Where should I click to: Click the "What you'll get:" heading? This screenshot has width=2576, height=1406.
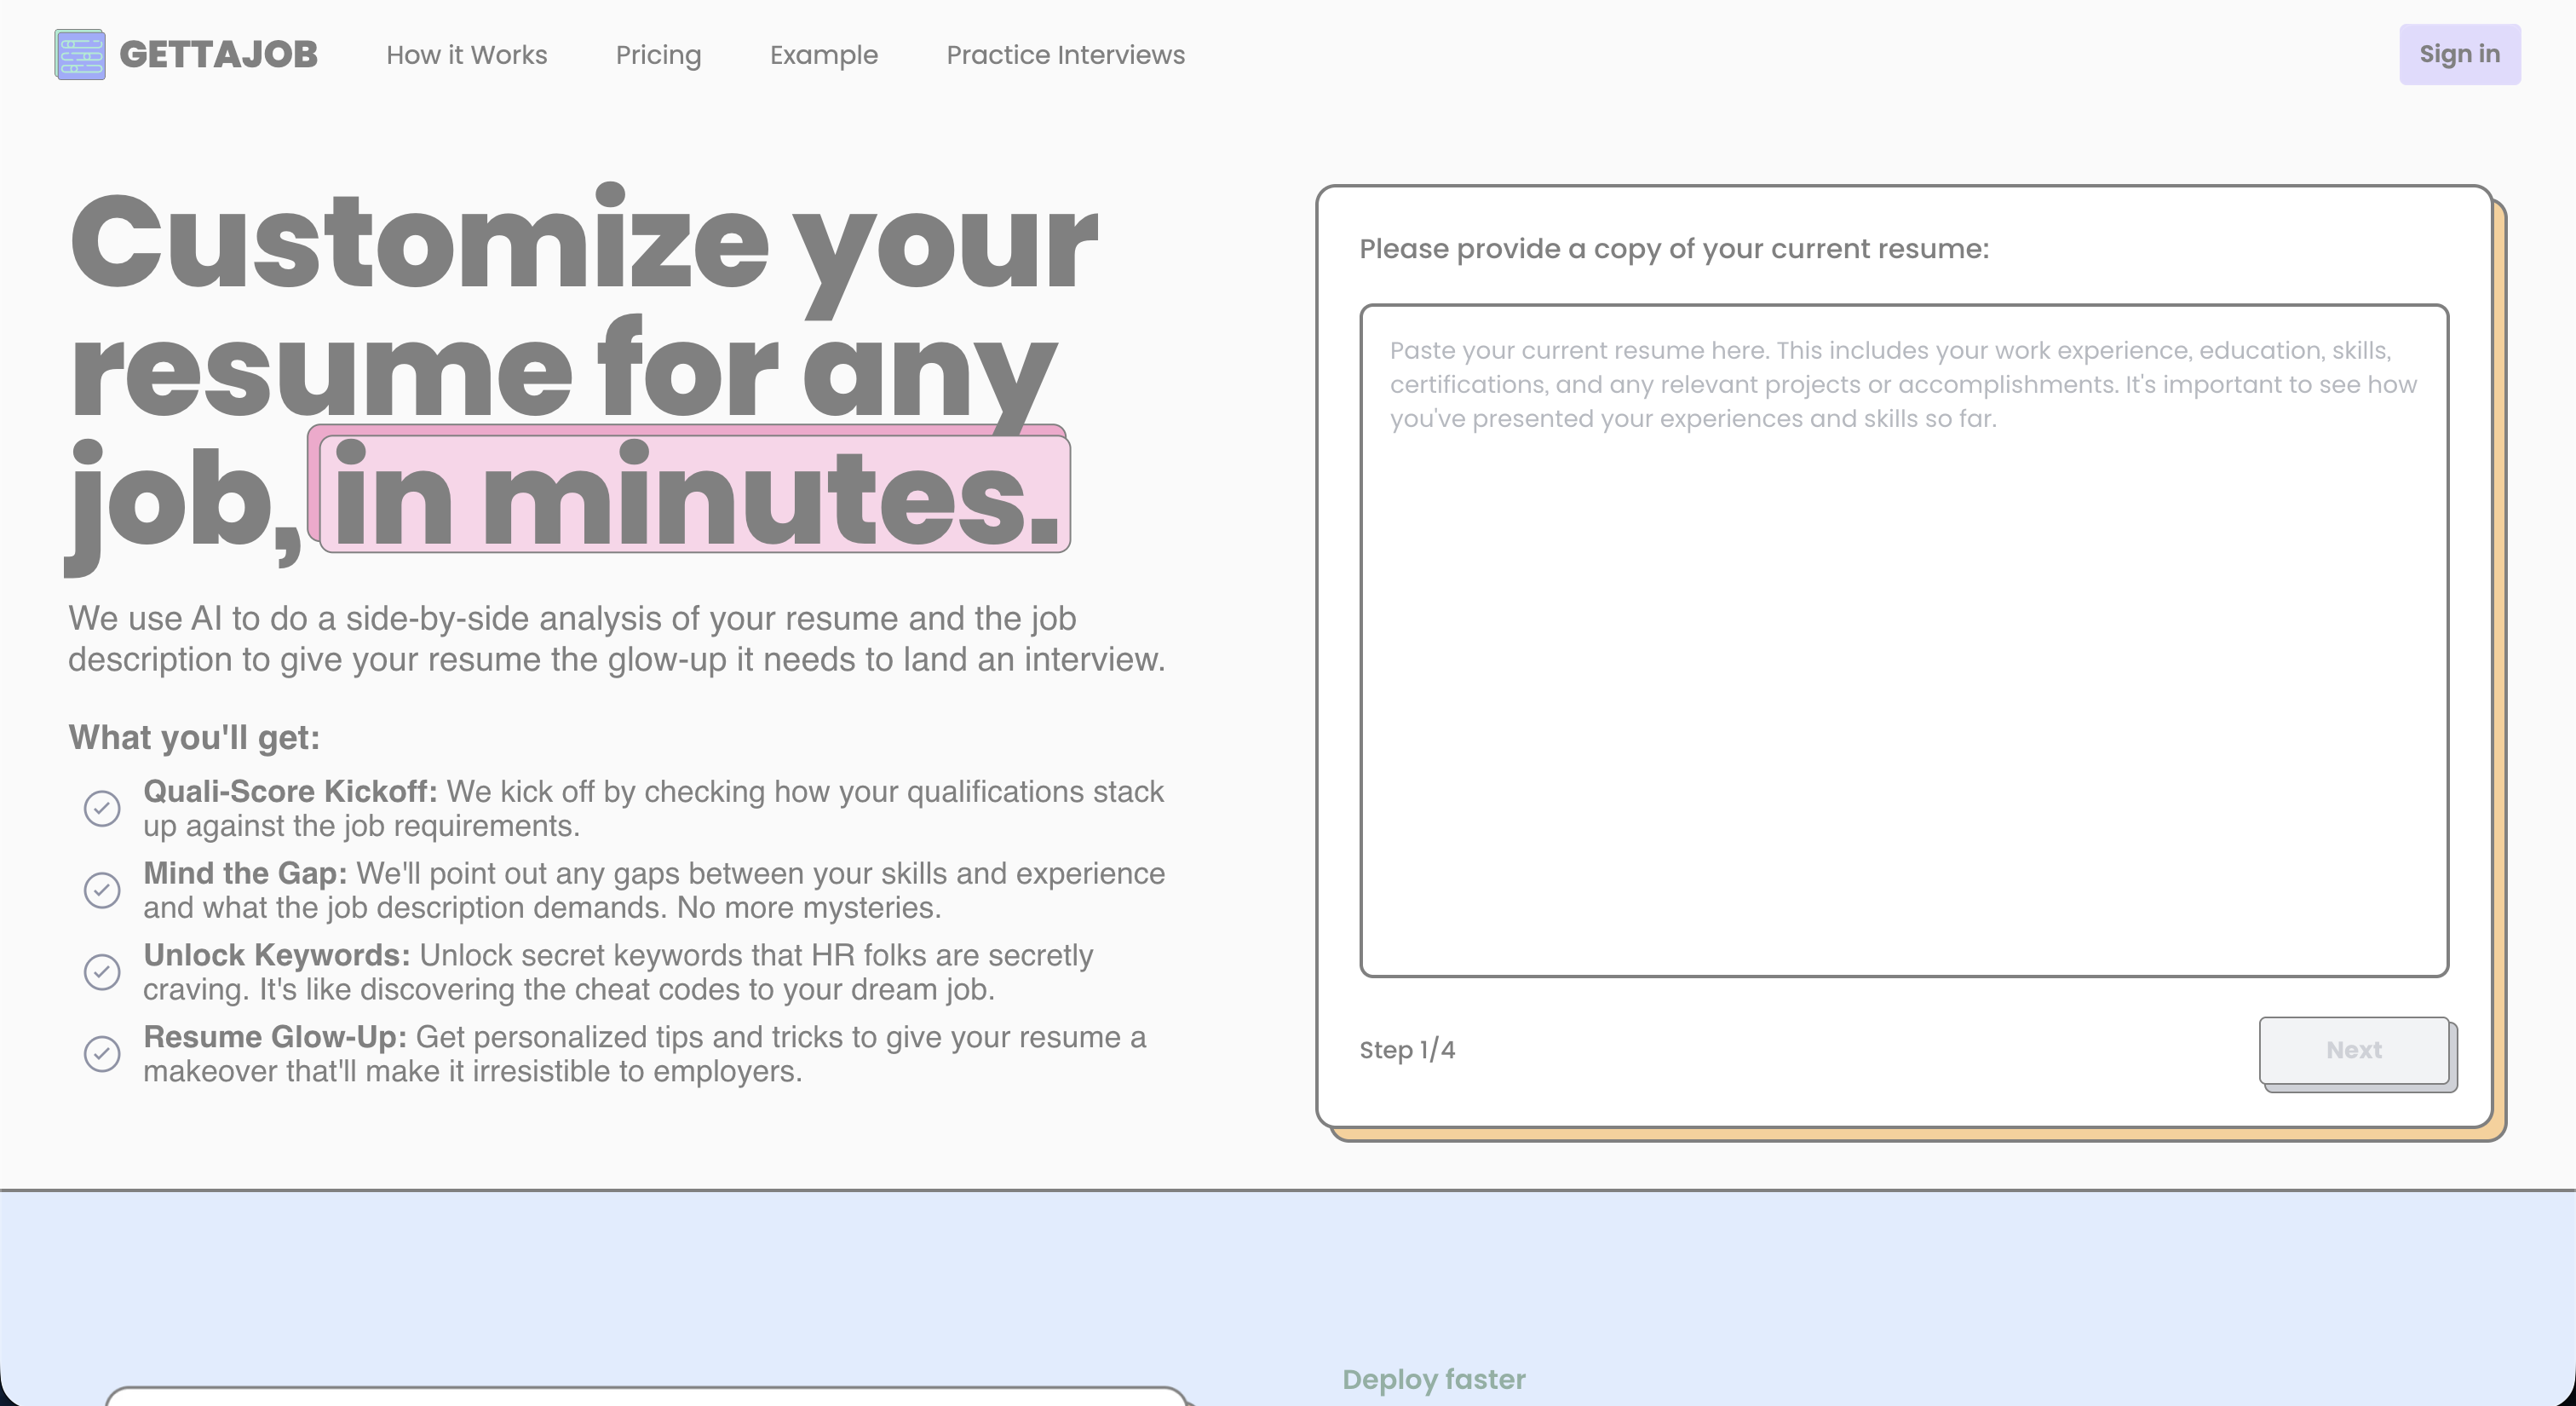tap(194, 738)
